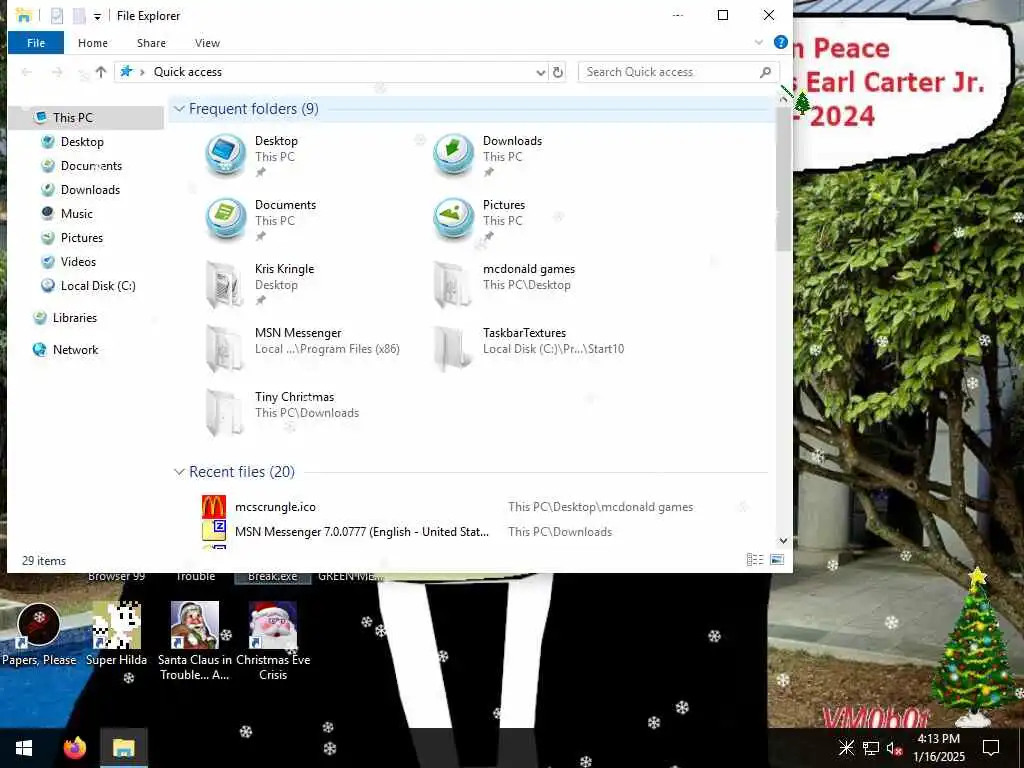Collapse the Recent files section
This screenshot has width=1024, height=768.
coord(179,472)
